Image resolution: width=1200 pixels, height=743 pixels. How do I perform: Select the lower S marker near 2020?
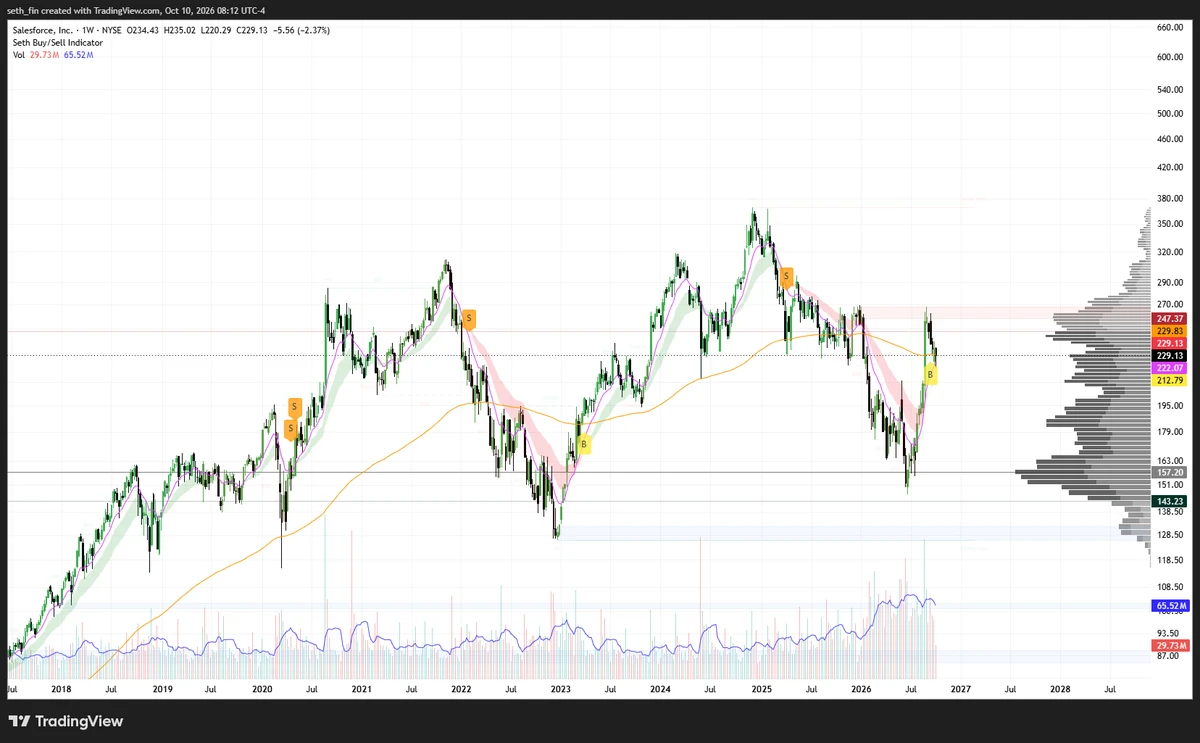click(290, 429)
